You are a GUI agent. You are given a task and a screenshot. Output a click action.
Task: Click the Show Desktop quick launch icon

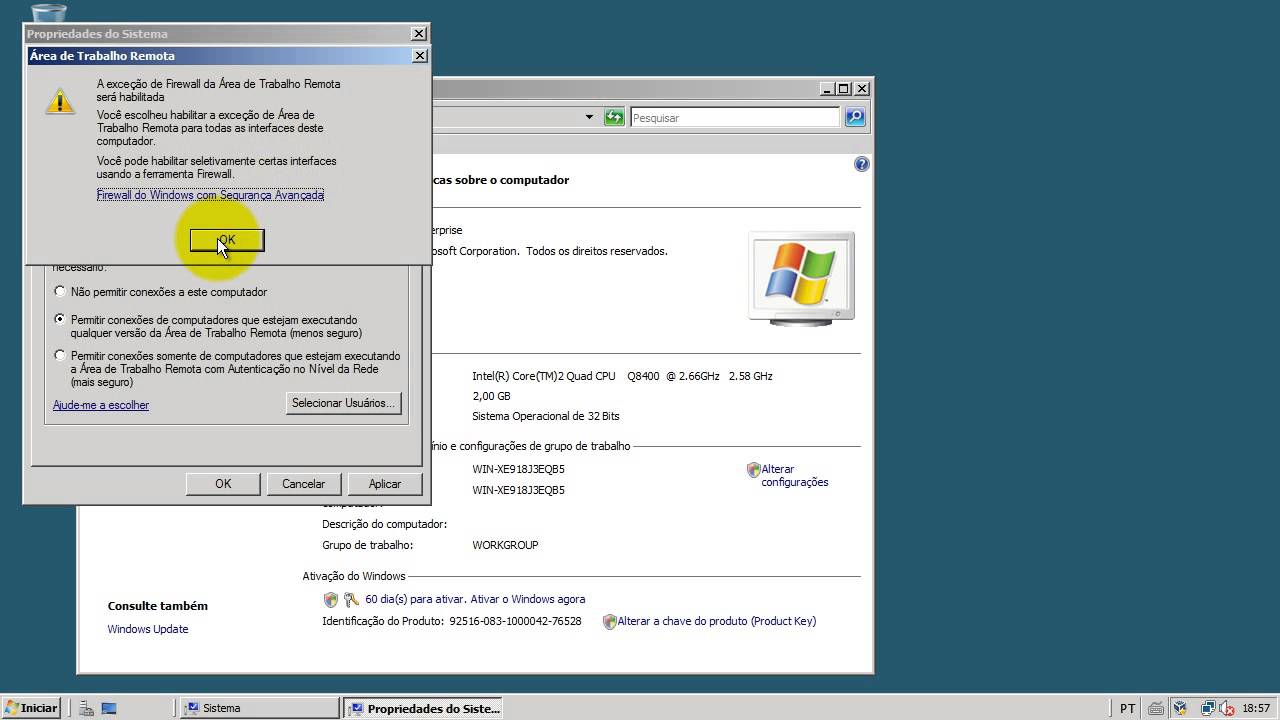[109, 708]
